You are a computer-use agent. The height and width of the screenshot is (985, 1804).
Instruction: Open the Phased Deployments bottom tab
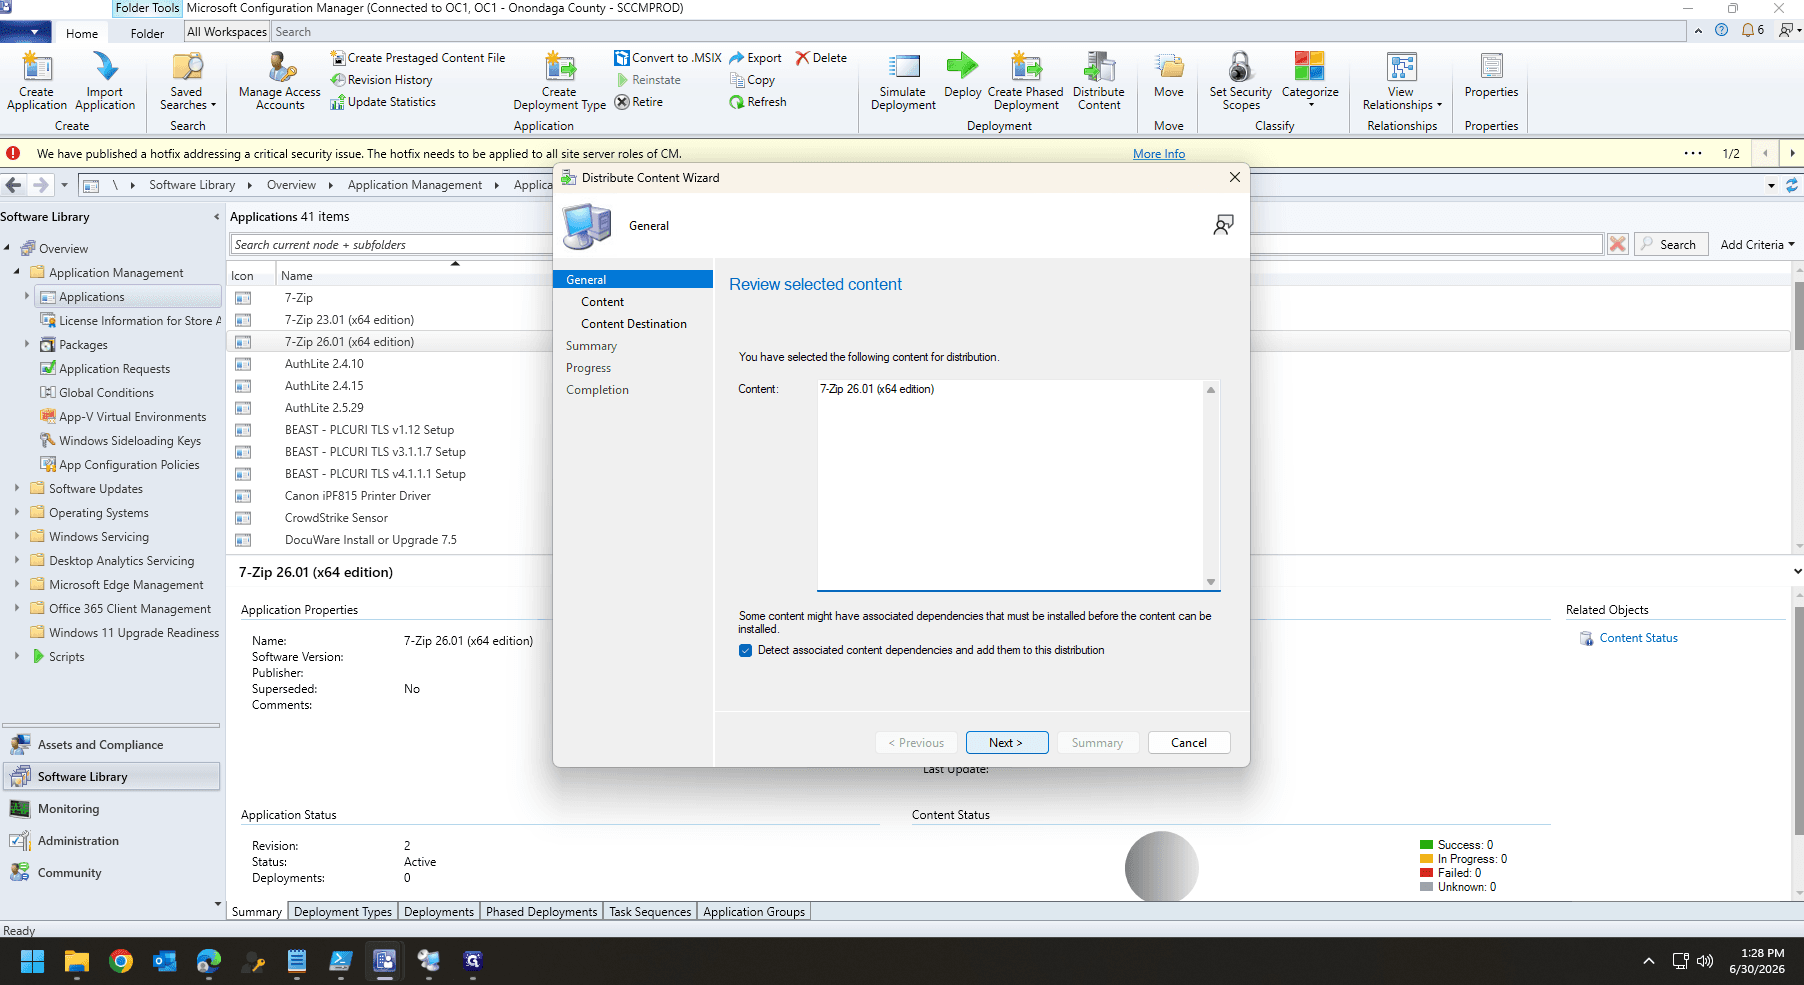pyautogui.click(x=541, y=911)
